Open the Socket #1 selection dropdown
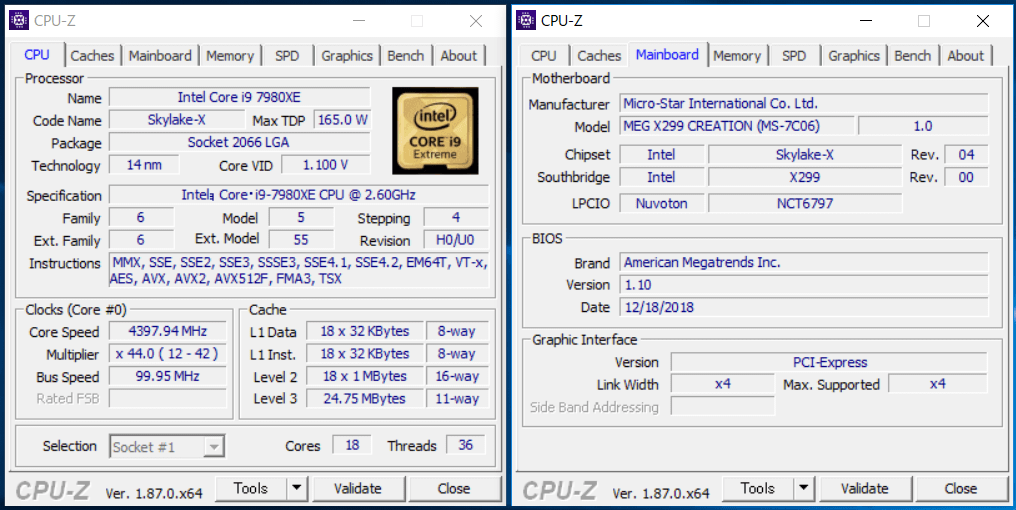The width and height of the screenshot is (1016, 510). tap(167, 446)
